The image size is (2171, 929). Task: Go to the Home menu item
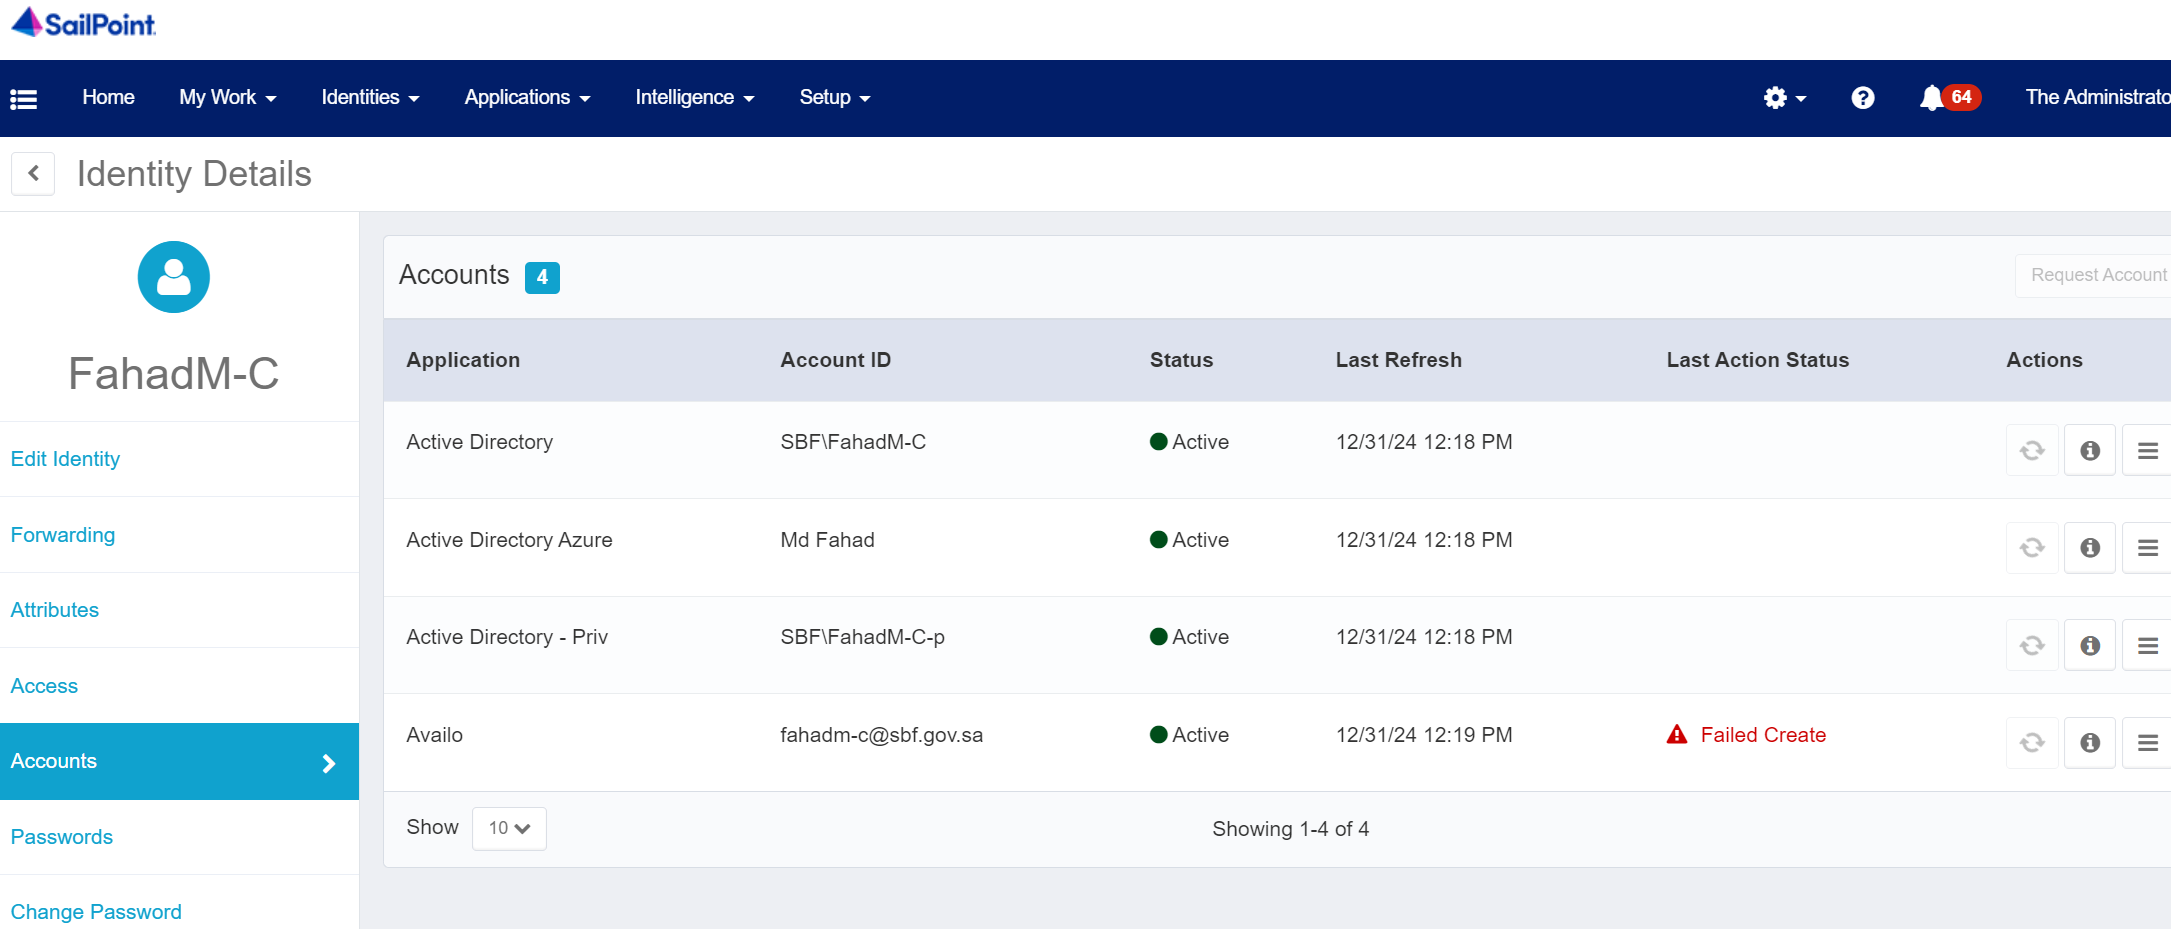108,98
